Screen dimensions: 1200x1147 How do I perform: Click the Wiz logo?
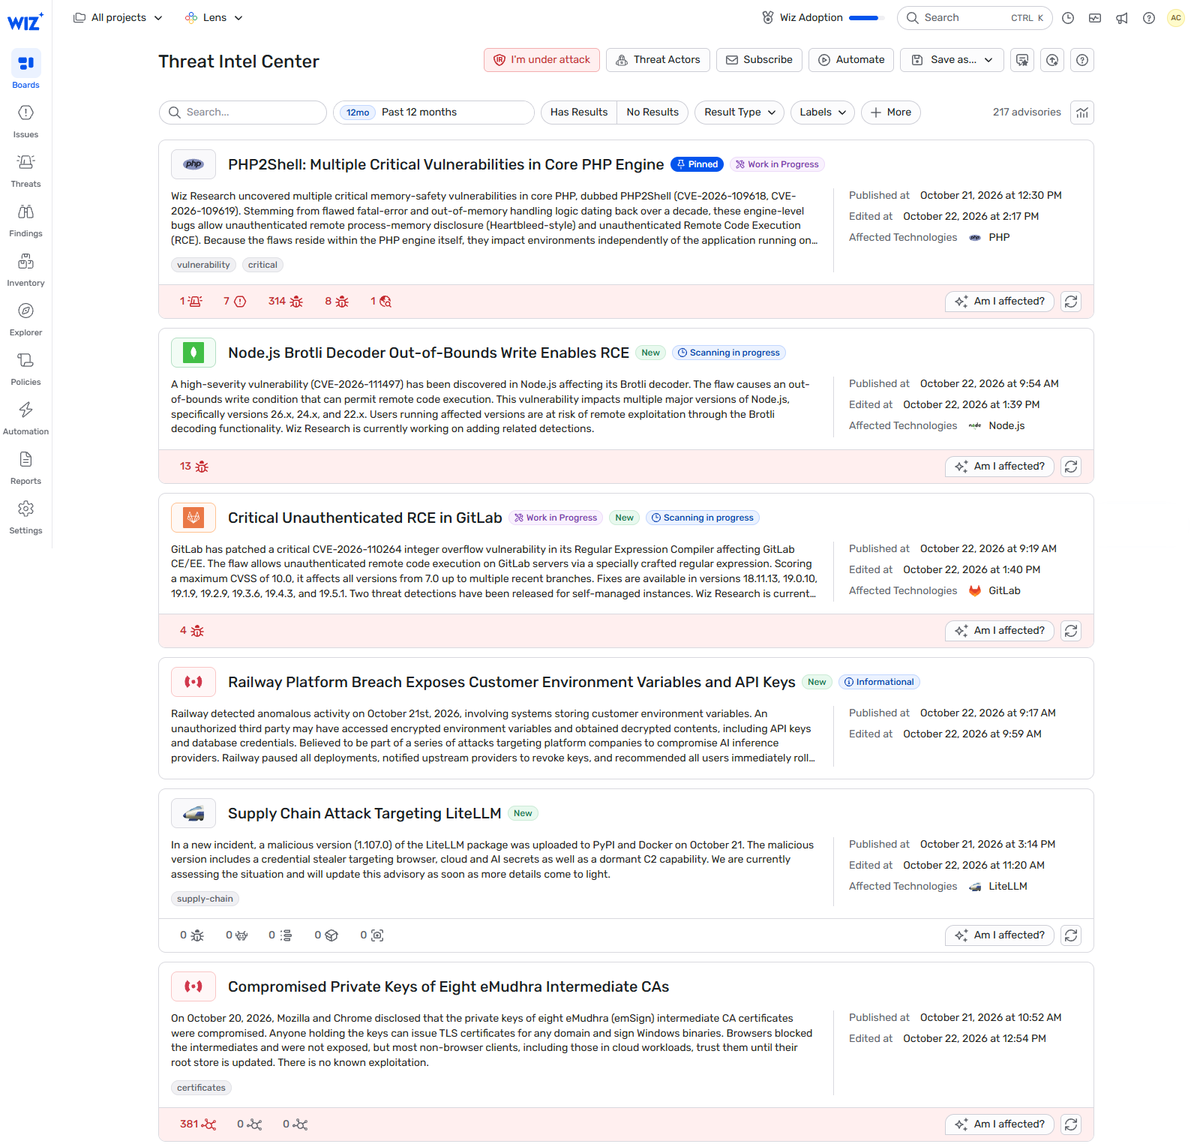pyautogui.click(x=26, y=20)
